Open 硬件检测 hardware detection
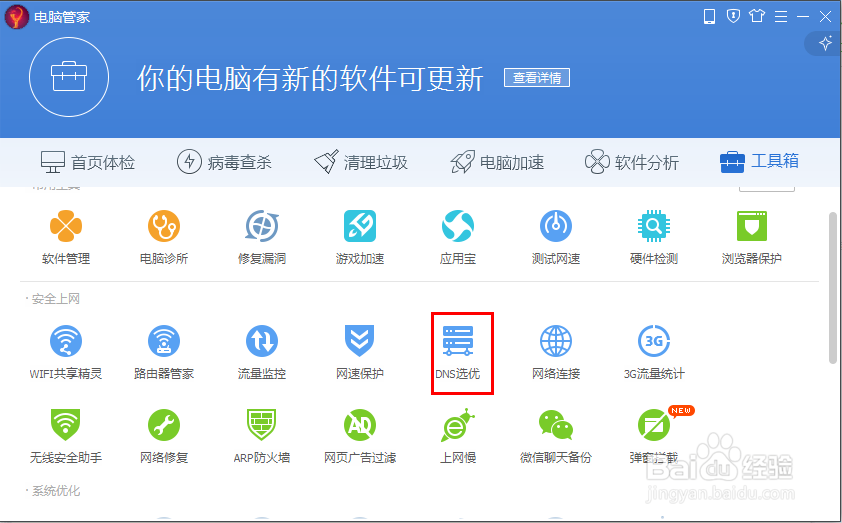The height and width of the screenshot is (523, 842). 654,237
